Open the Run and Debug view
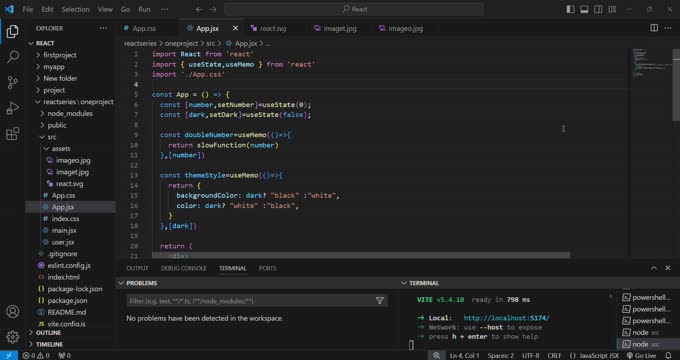This screenshot has width=680, height=360. click(x=13, y=108)
